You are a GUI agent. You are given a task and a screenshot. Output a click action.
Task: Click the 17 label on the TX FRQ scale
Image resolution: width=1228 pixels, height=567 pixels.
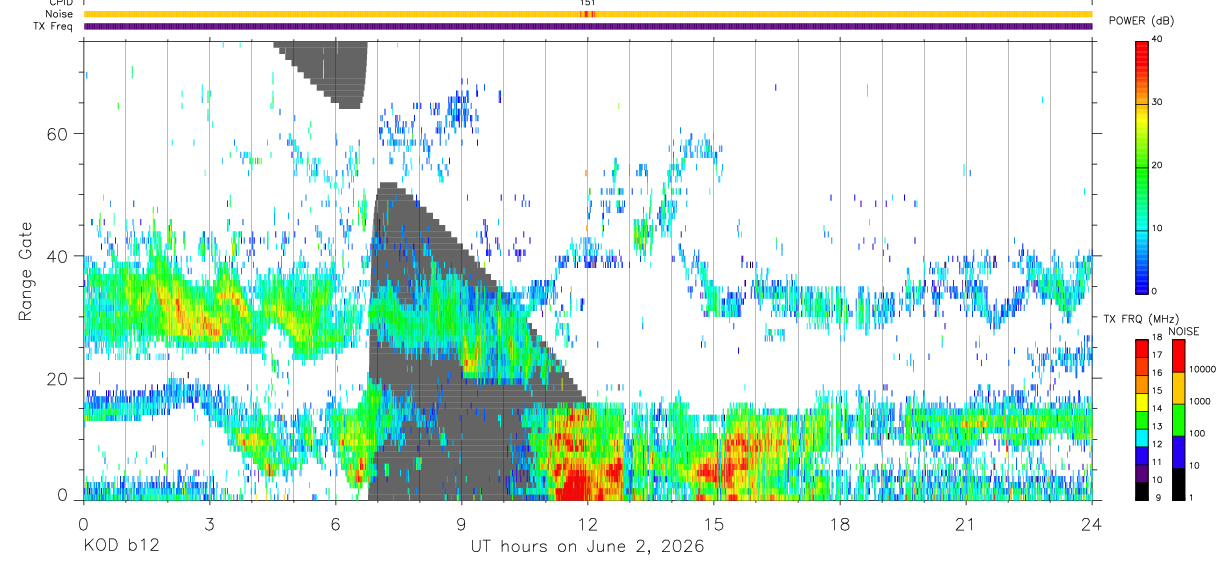[x=1157, y=355]
